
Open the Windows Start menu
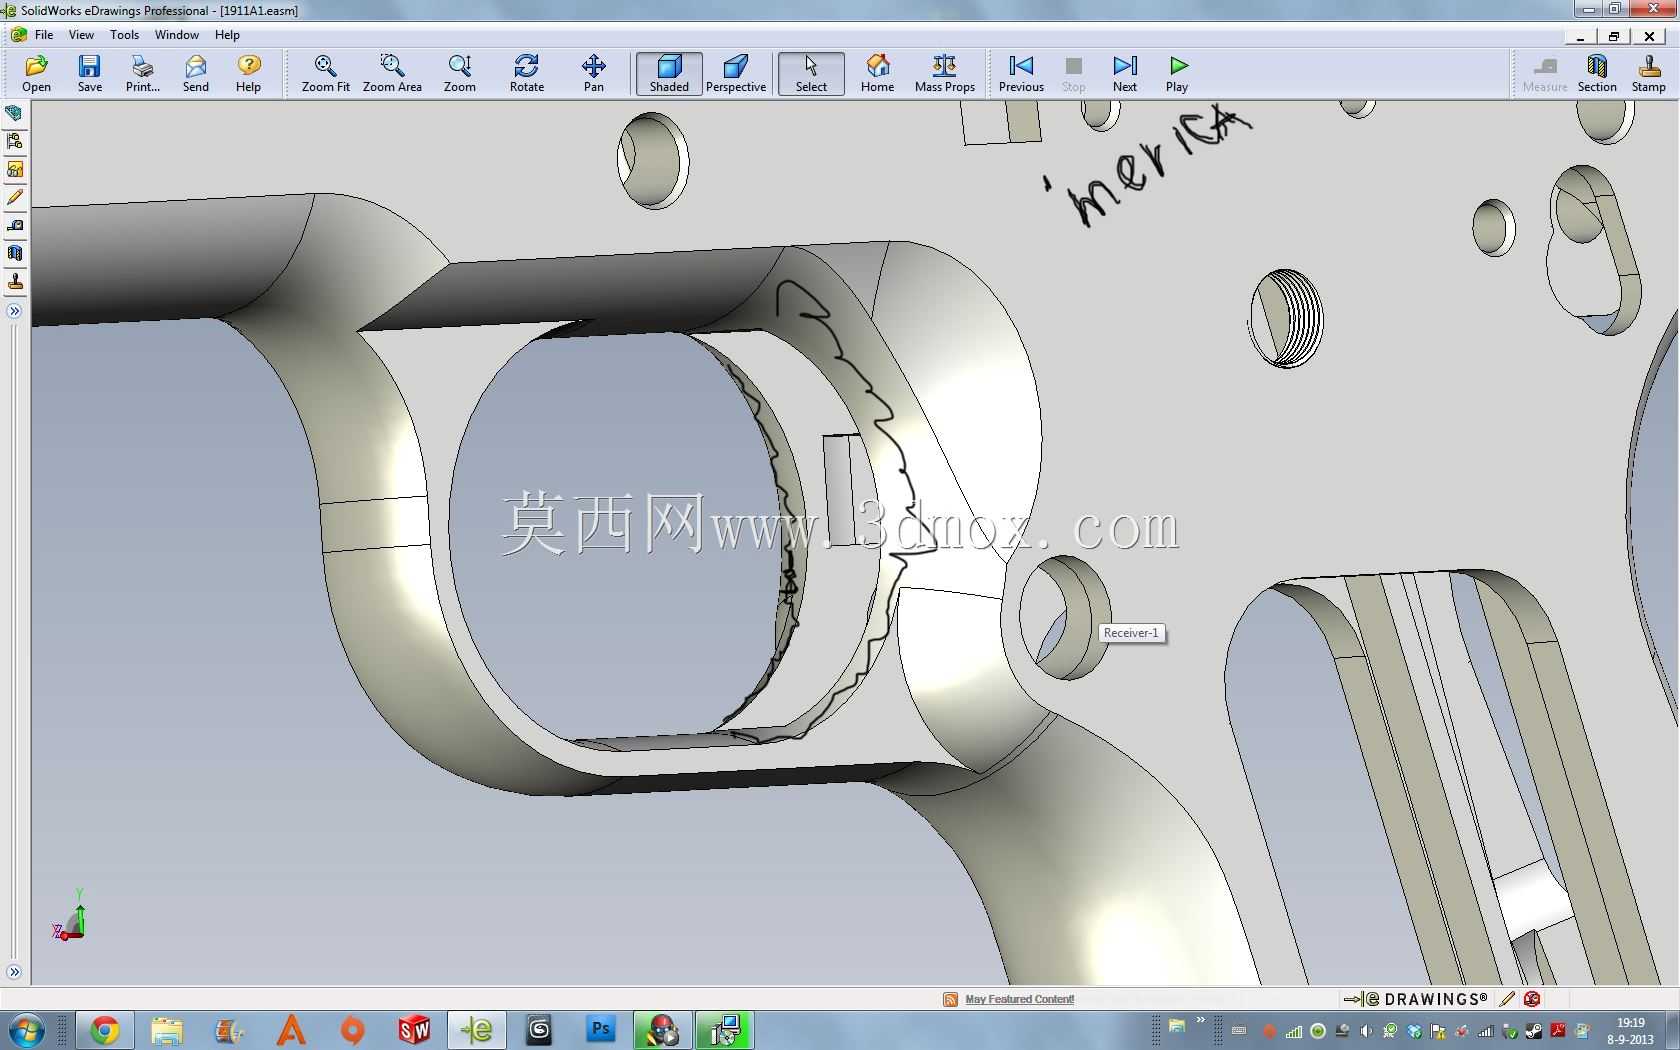point(25,1030)
